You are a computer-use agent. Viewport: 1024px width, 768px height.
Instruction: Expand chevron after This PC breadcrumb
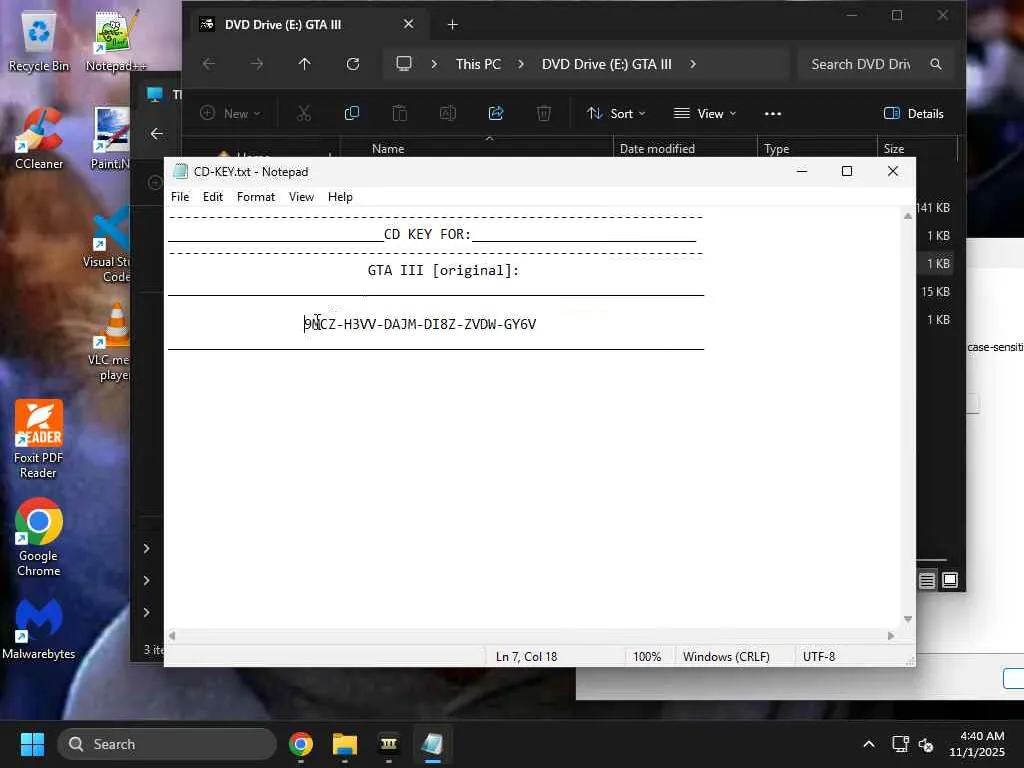click(521, 64)
